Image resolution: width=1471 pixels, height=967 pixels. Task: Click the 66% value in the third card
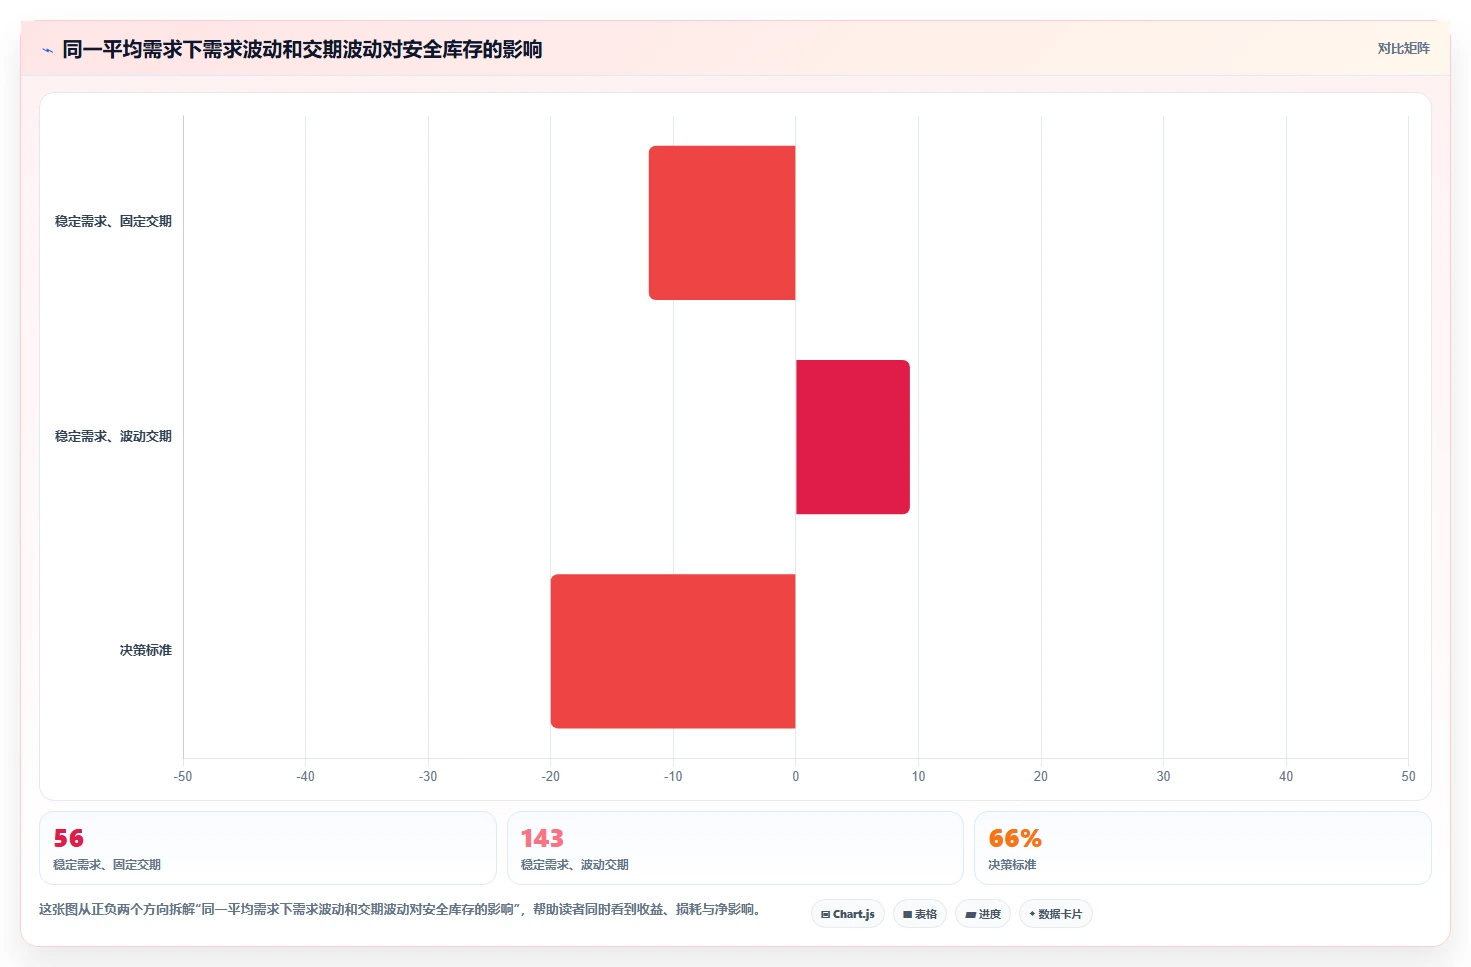tap(1015, 838)
